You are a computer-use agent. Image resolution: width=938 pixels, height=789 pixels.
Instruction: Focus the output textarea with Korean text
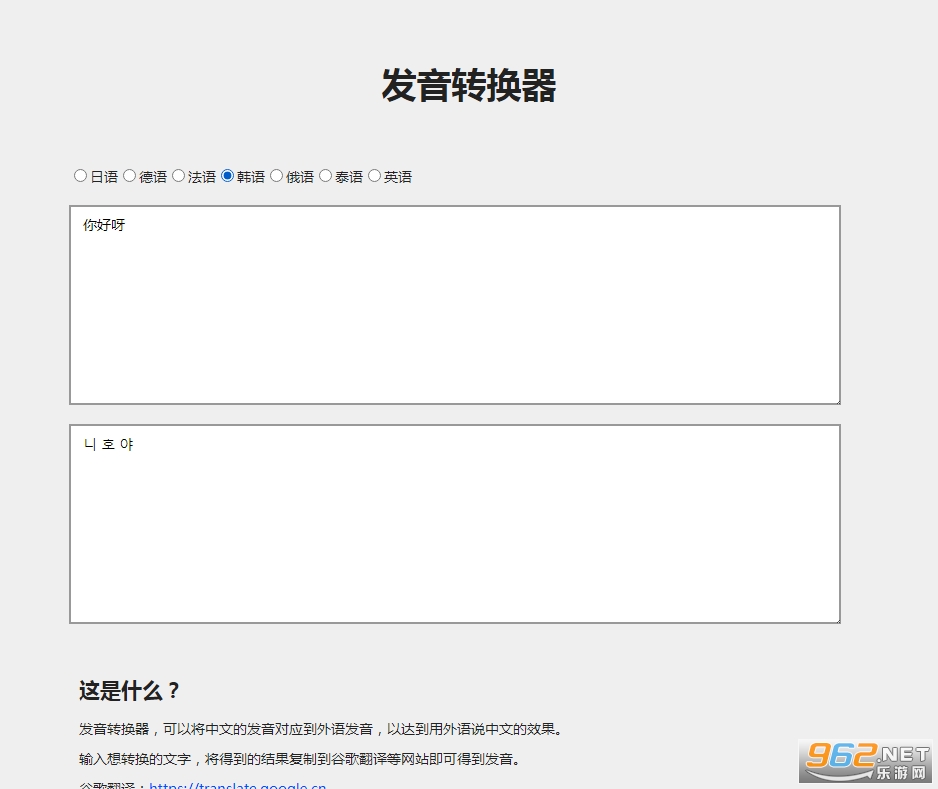tap(454, 524)
